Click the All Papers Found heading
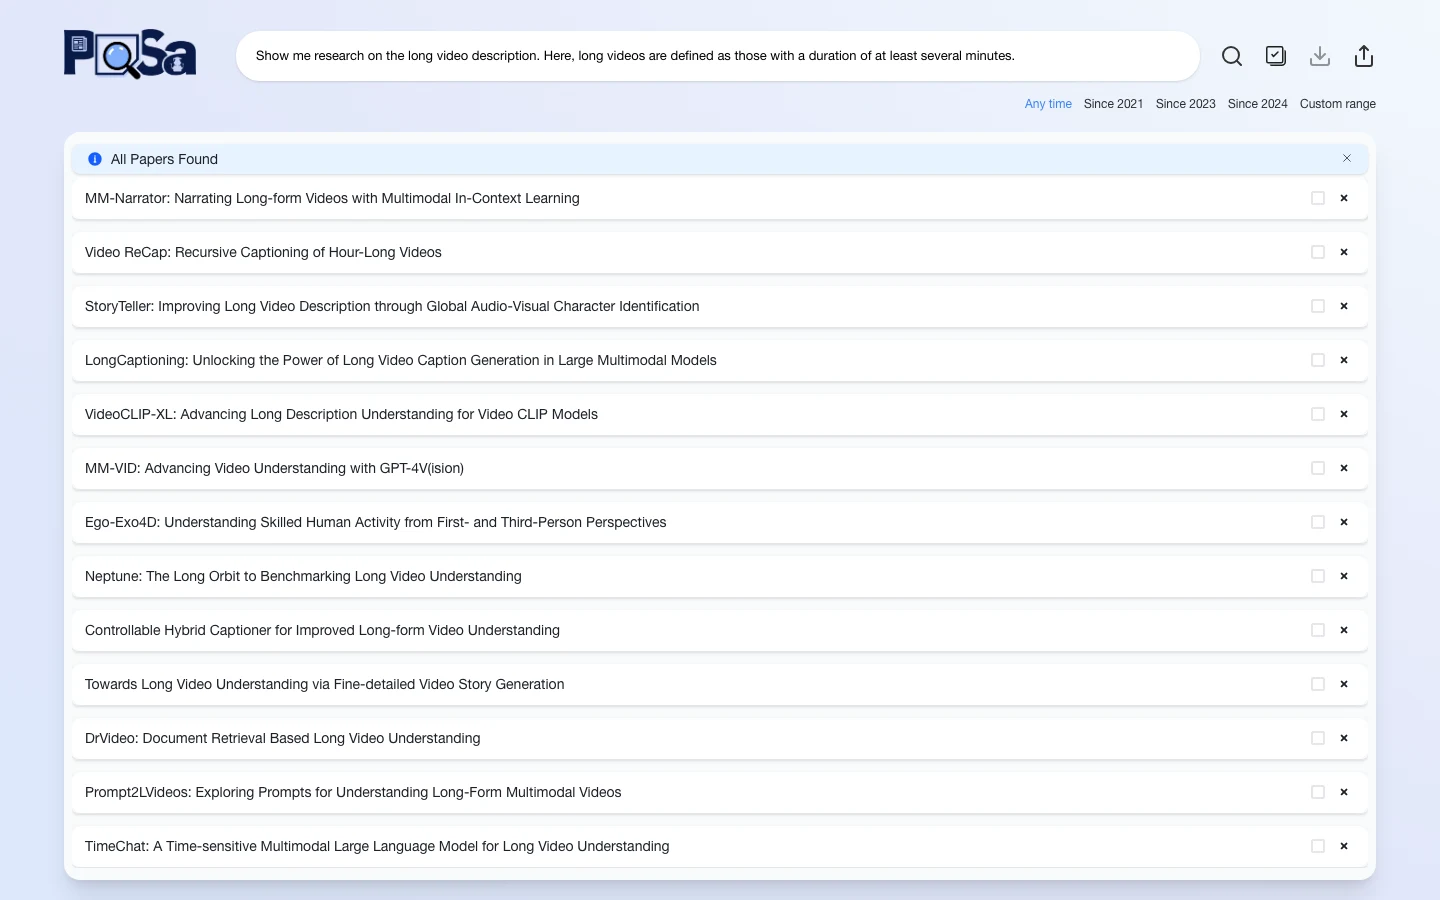The image size is (1440, 900). (164, 159)
